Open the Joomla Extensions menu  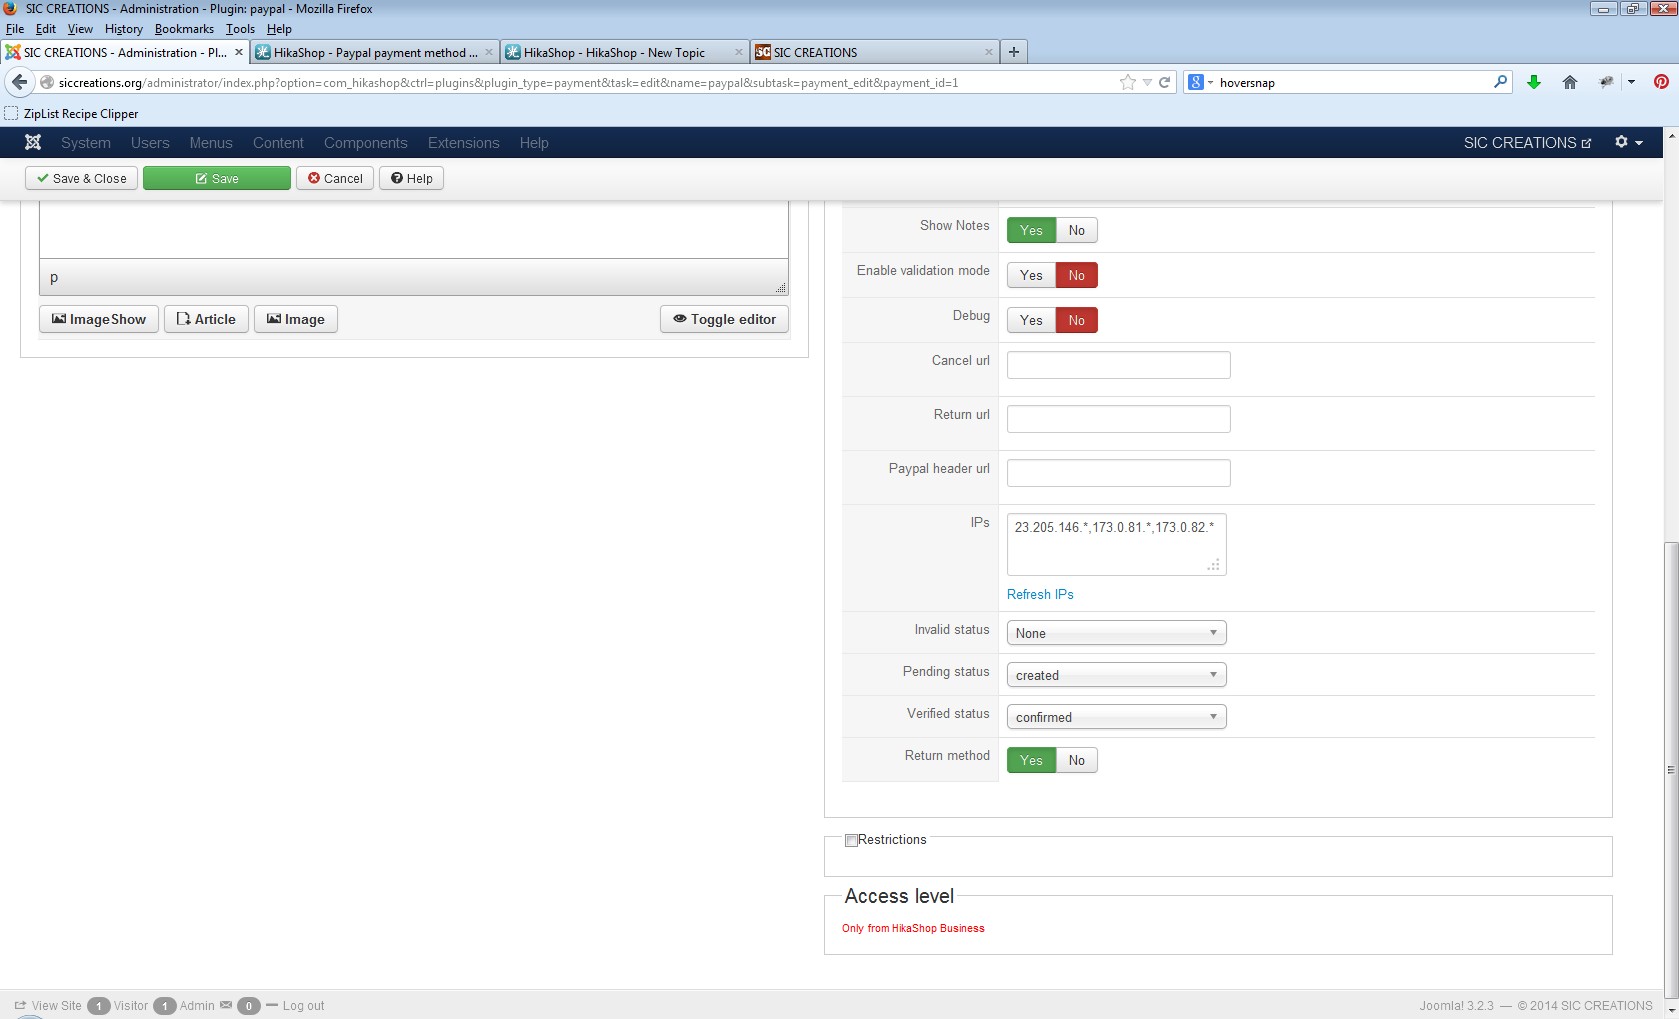pos(464,143)
